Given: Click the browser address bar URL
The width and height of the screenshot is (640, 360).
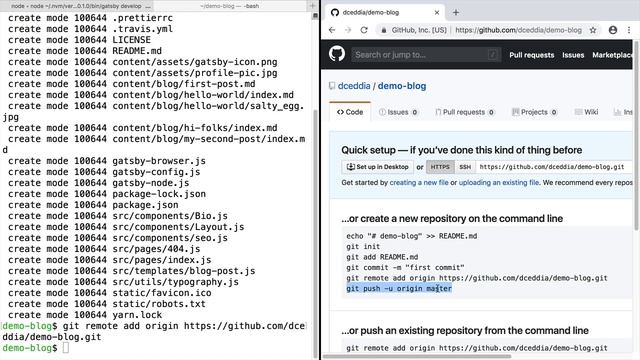Looking at the screenshot, I should pos(518,30).
